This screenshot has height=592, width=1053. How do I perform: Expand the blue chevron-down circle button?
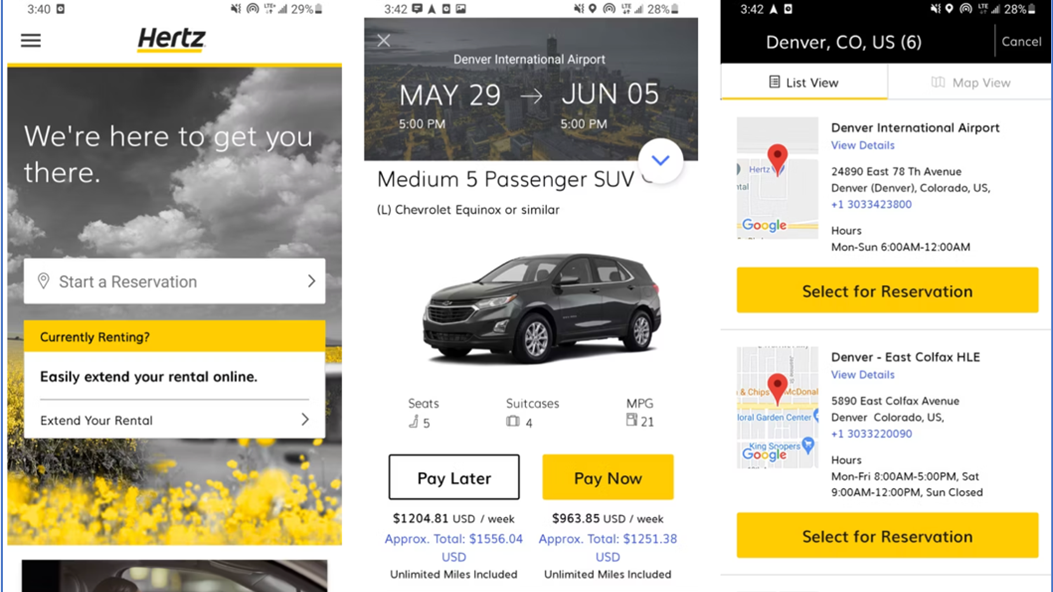pyautogui.click(x=660, y=160)
